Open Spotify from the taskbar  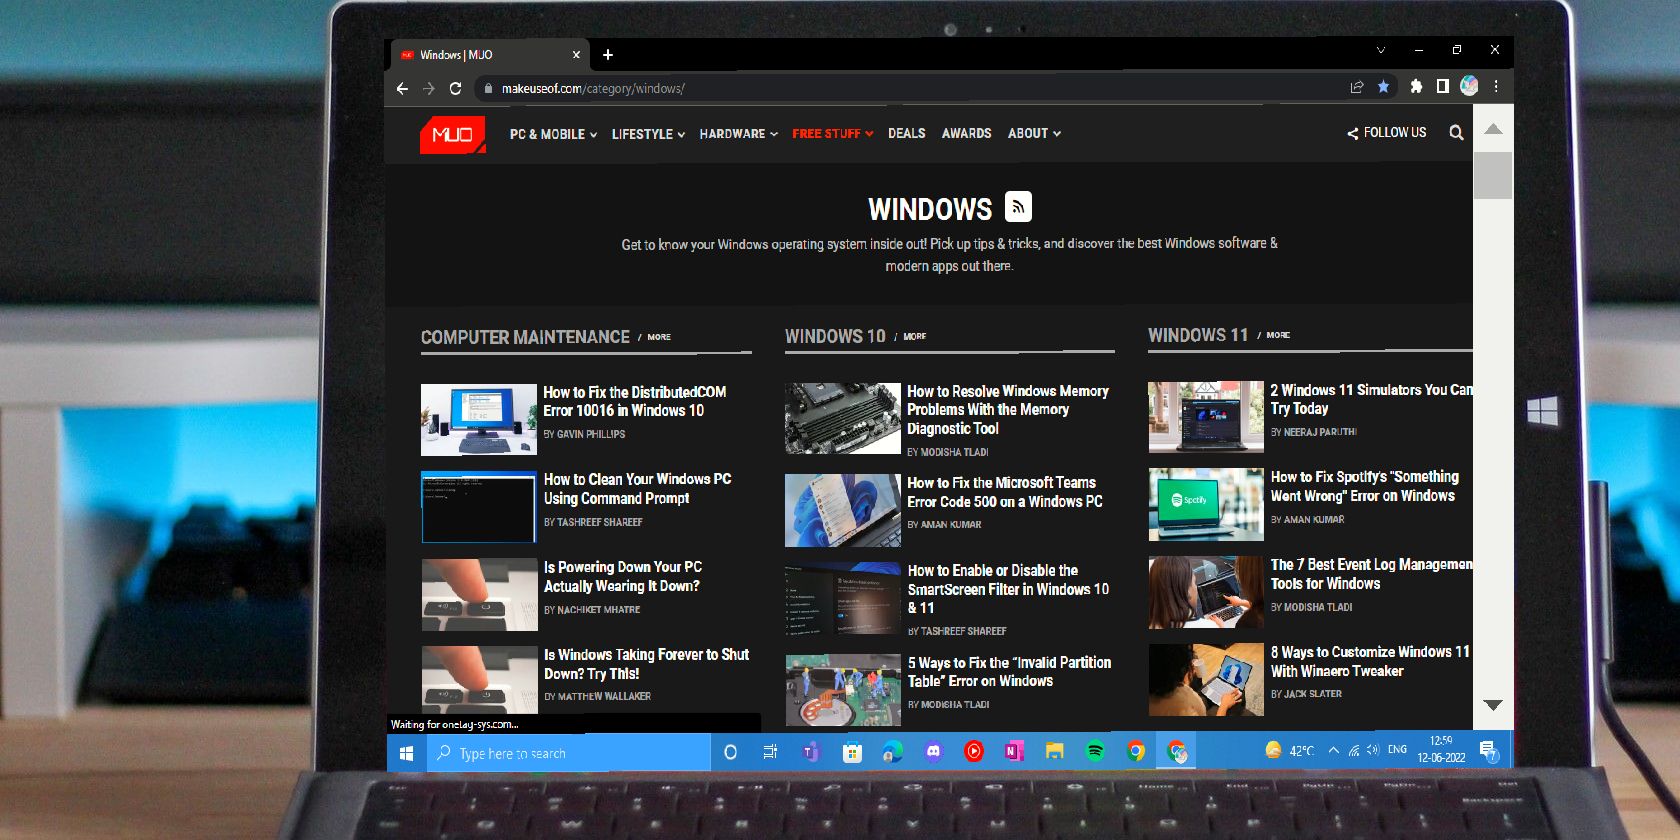coord(1095,751)
